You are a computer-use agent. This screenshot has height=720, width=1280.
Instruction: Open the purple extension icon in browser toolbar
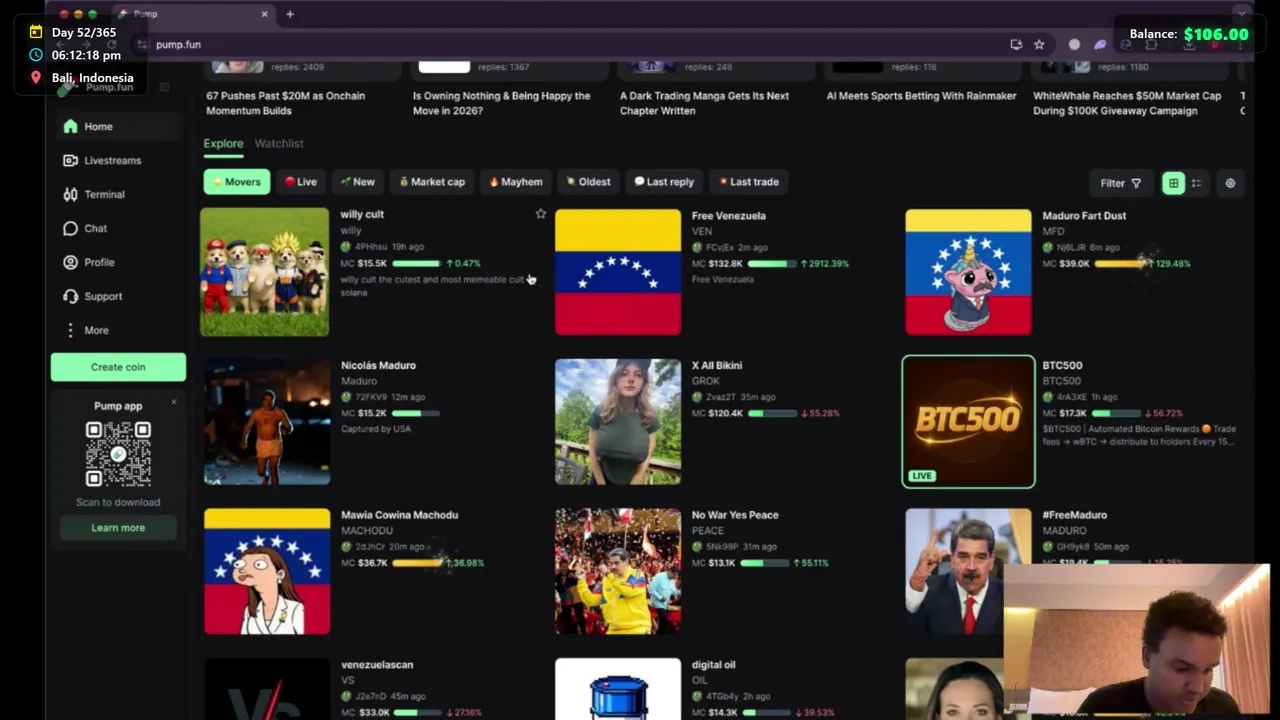point(1100,44)
